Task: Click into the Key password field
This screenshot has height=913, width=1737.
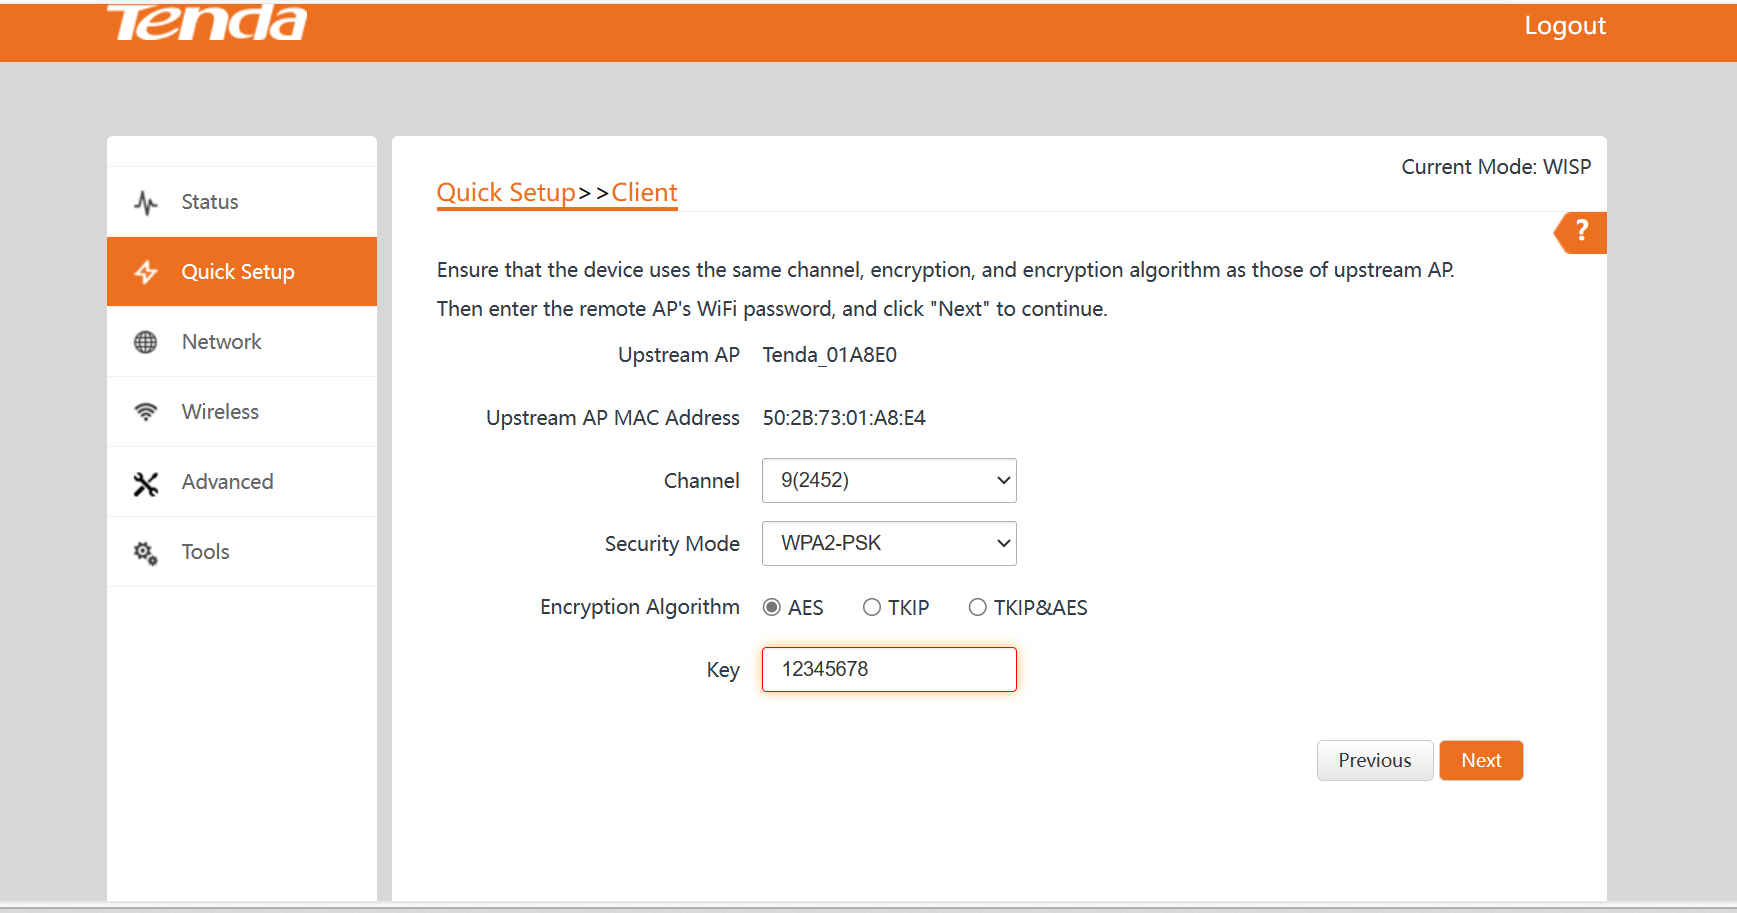Action: tap(889, 670)
